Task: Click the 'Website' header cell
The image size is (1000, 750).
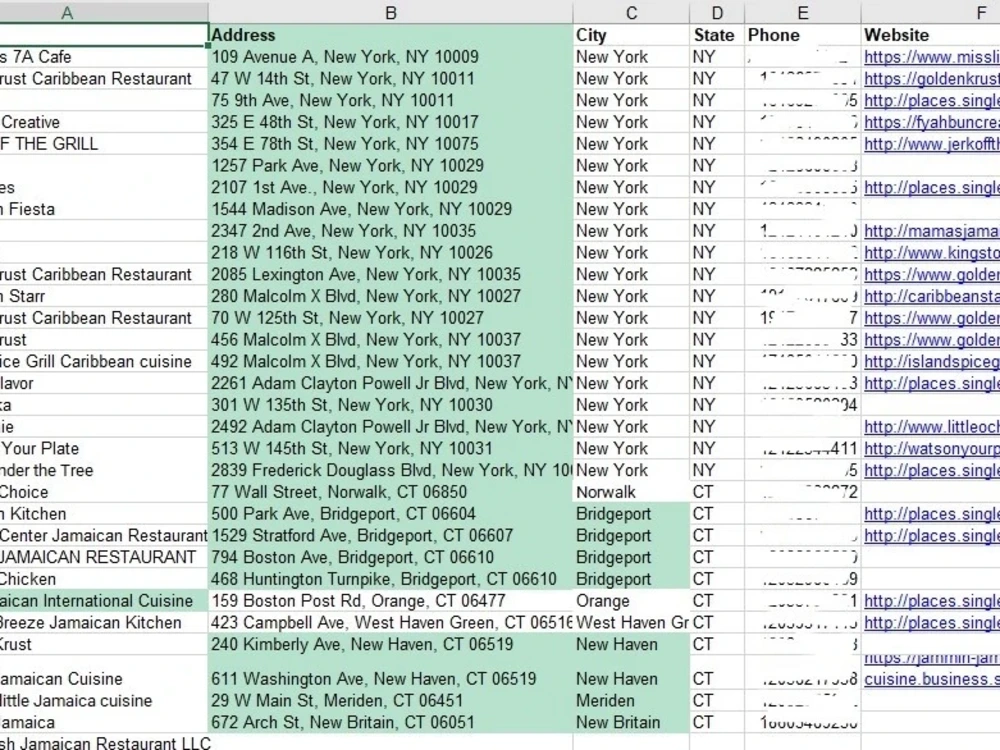Action: click(x=930, y=35)
